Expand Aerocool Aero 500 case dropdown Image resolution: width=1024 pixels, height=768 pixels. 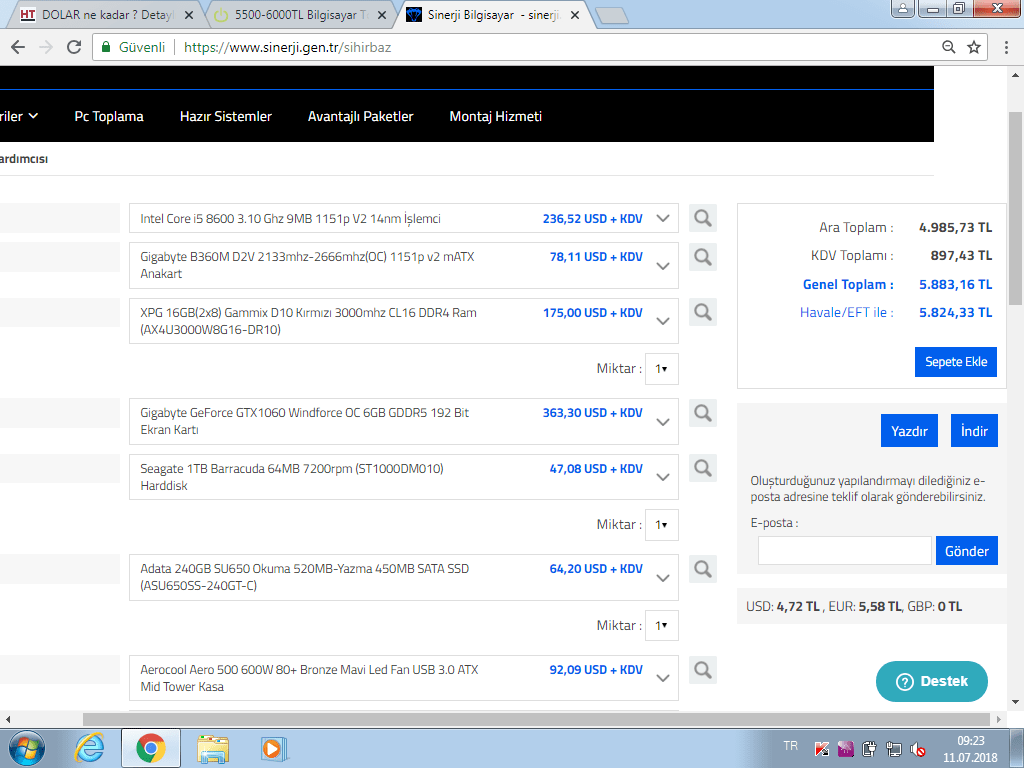[x=662, y=679]
